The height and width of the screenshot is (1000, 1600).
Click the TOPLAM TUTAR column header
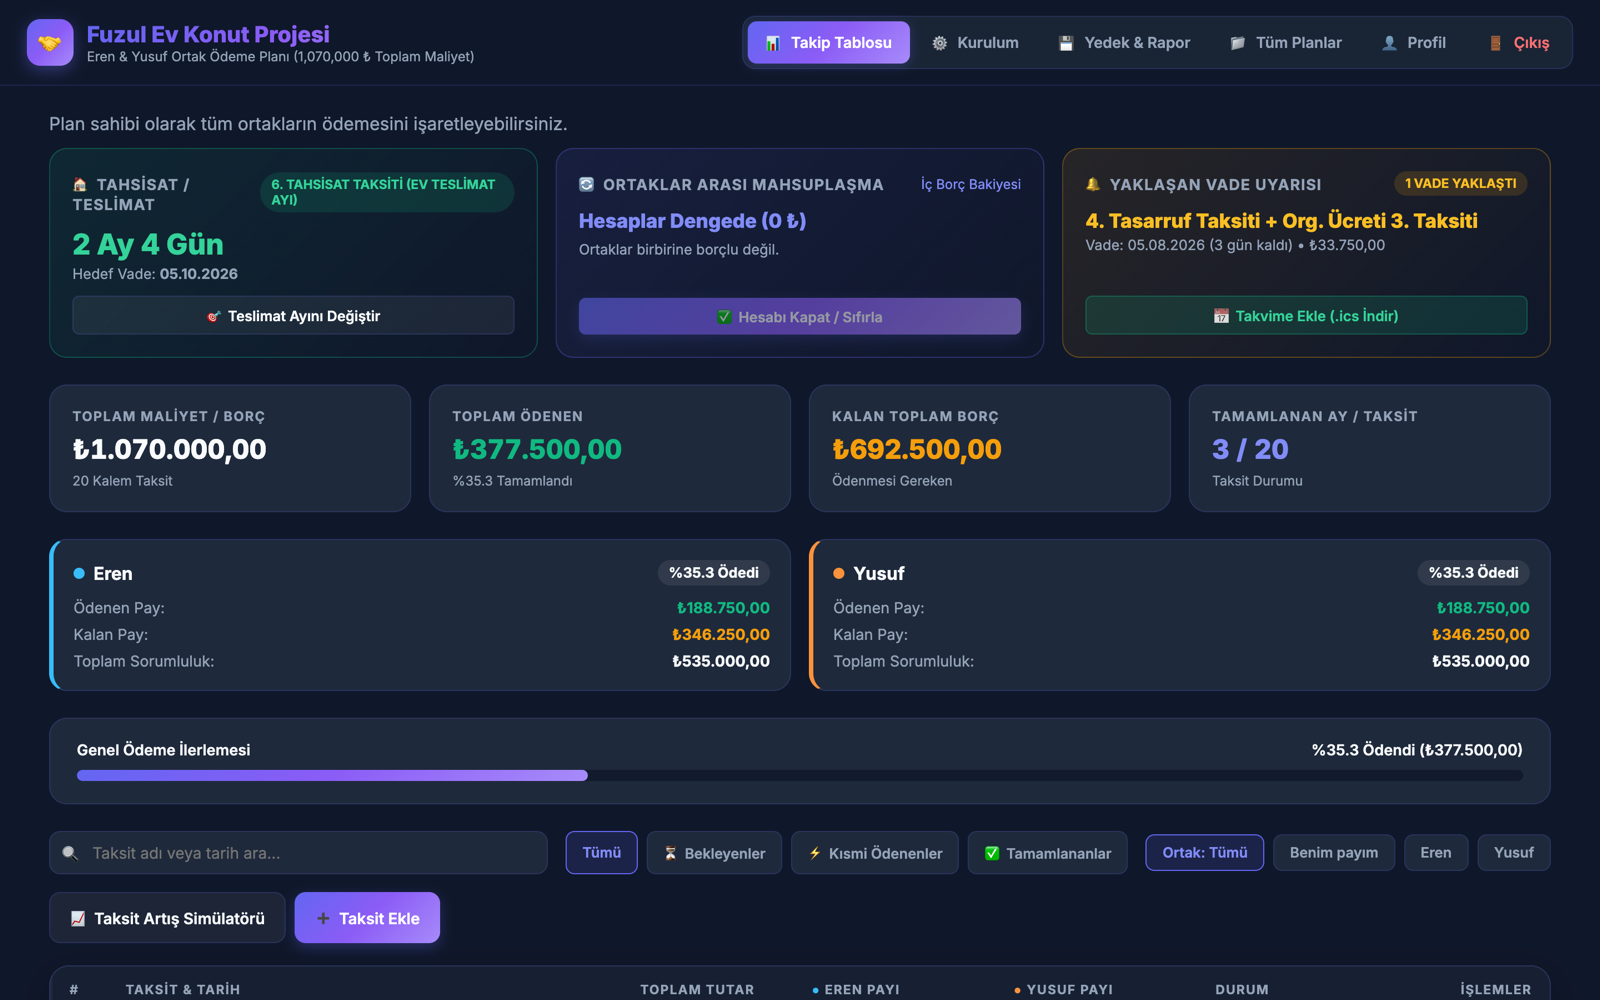697,989
